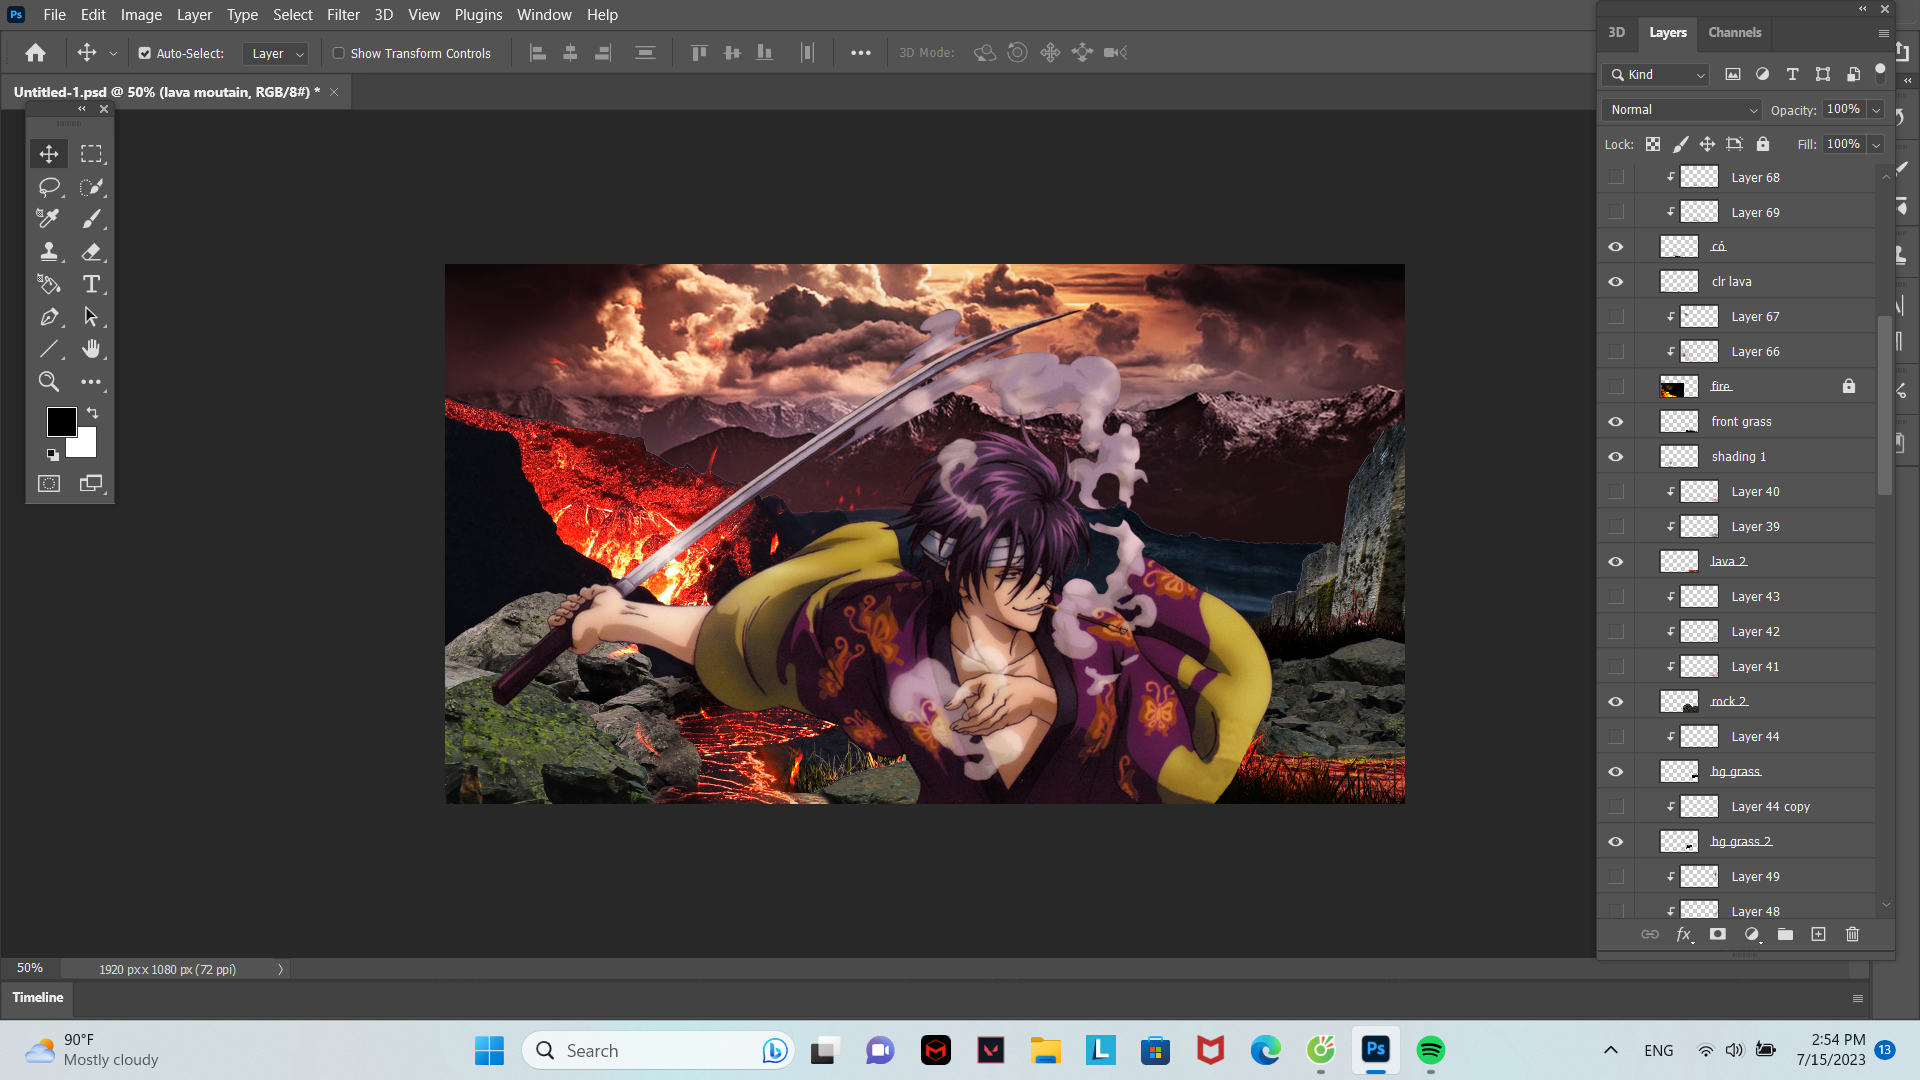
Task: Open the Normal blend mode dropdown
Action: pos(1681,110)
